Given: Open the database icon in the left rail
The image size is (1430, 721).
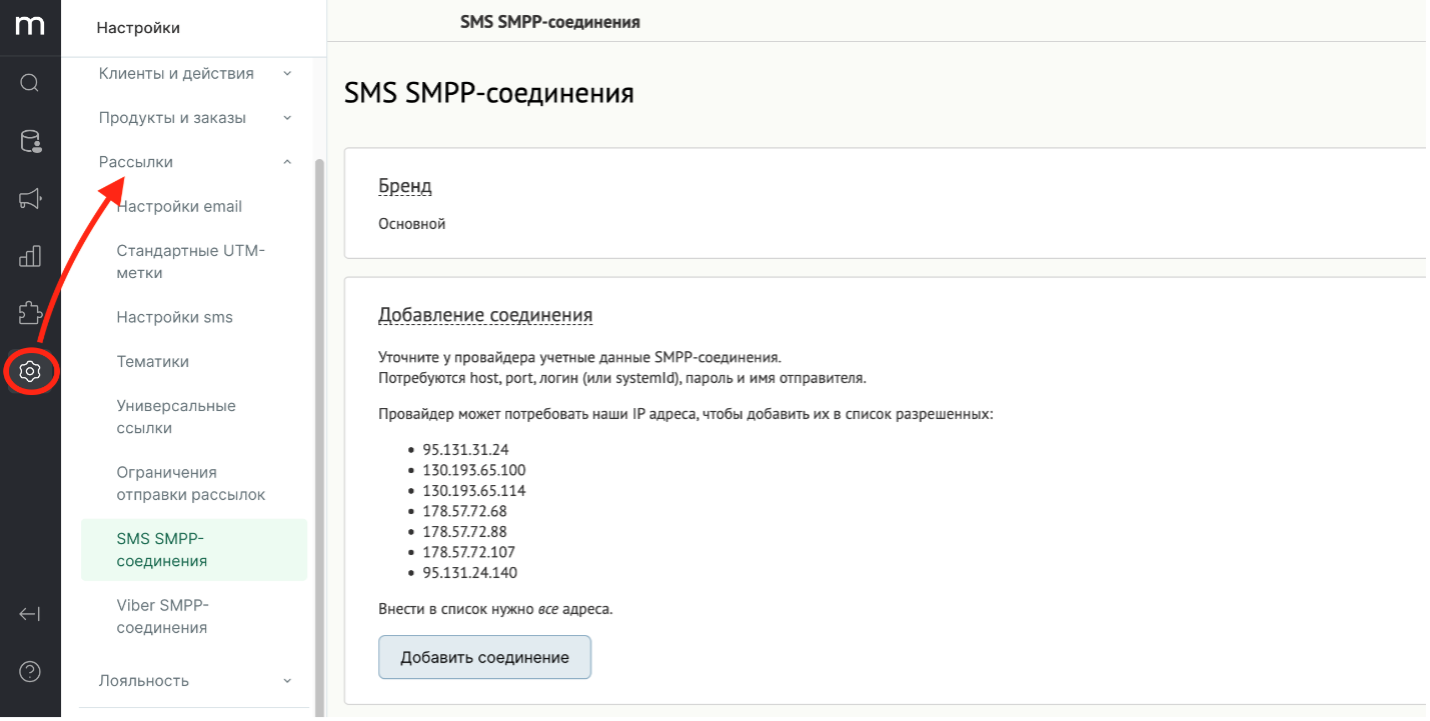Looking at the screenshot, I should [x=30, y=141].
